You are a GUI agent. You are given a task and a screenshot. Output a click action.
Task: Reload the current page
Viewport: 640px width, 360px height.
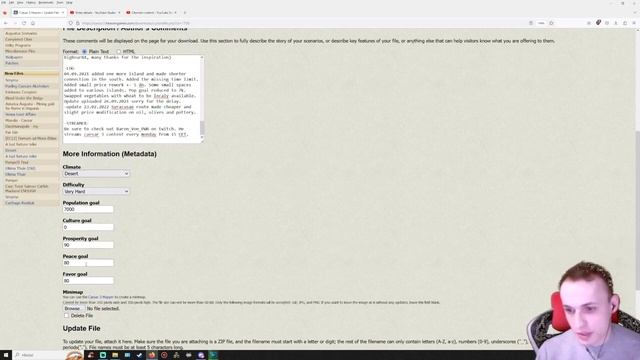(x=24, y=23)
